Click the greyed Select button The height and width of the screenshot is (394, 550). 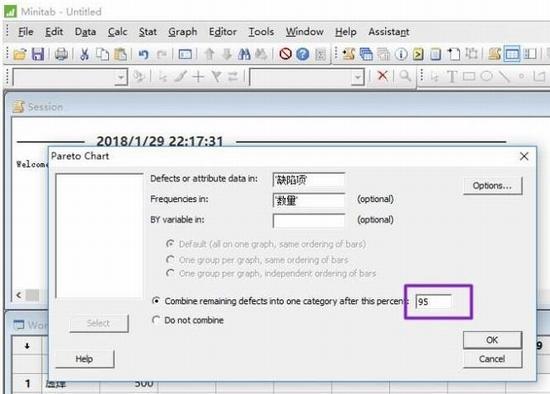(99, 323)
